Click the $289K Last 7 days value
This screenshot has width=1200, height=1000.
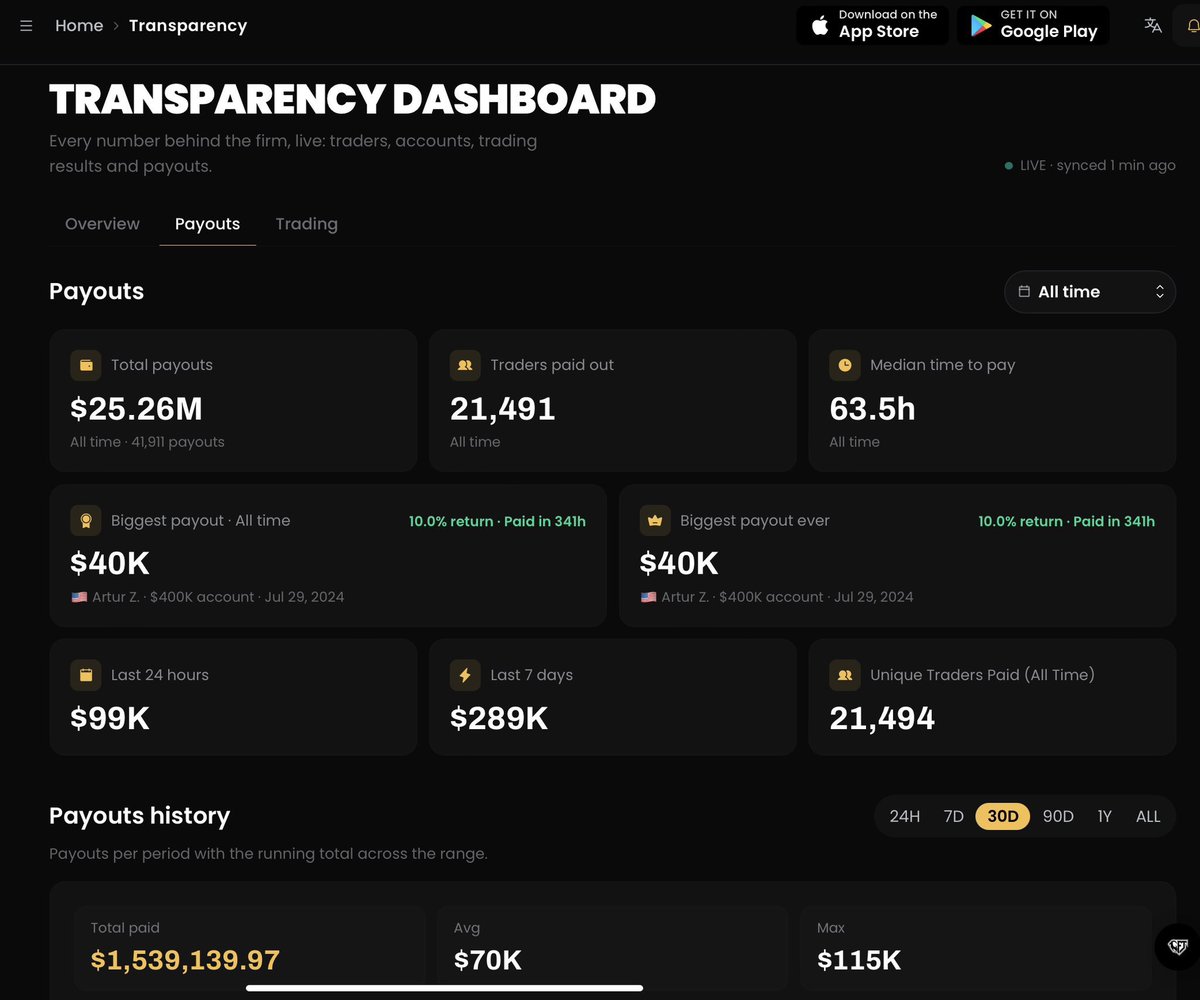tap(499, 718)
